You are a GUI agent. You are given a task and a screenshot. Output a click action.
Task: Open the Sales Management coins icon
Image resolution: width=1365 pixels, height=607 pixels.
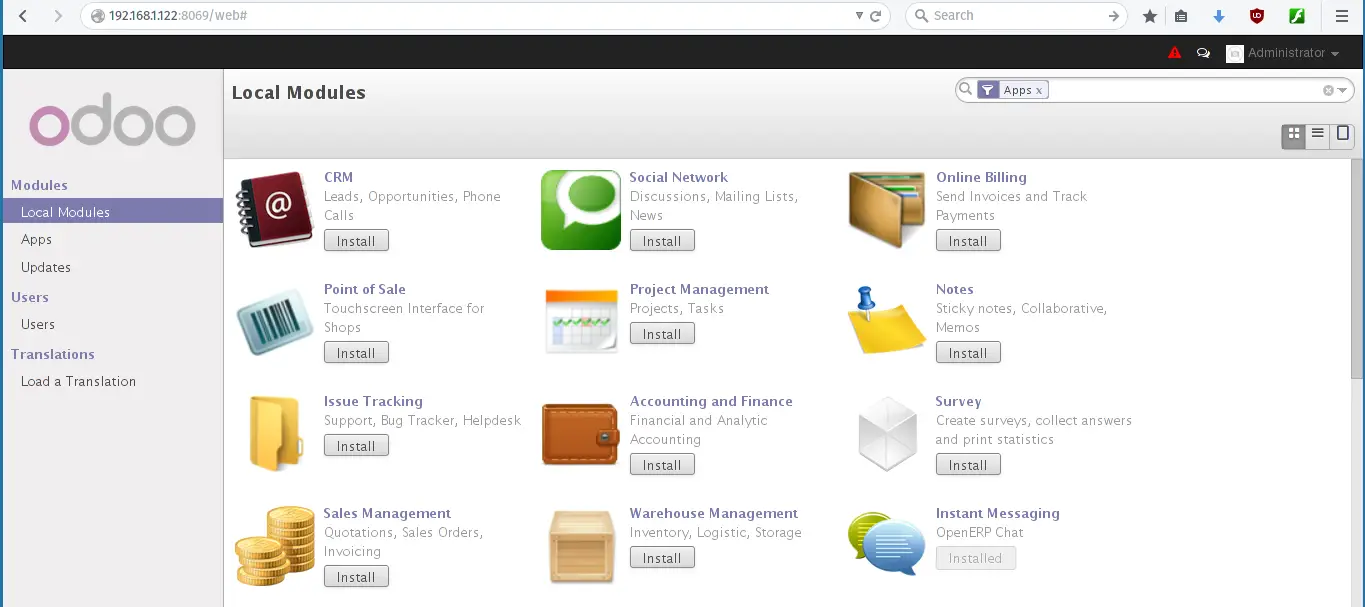[275, 545]
